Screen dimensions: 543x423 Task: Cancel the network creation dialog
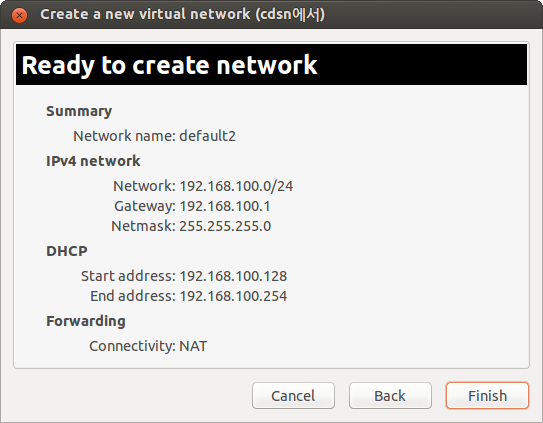pos(293,396)
